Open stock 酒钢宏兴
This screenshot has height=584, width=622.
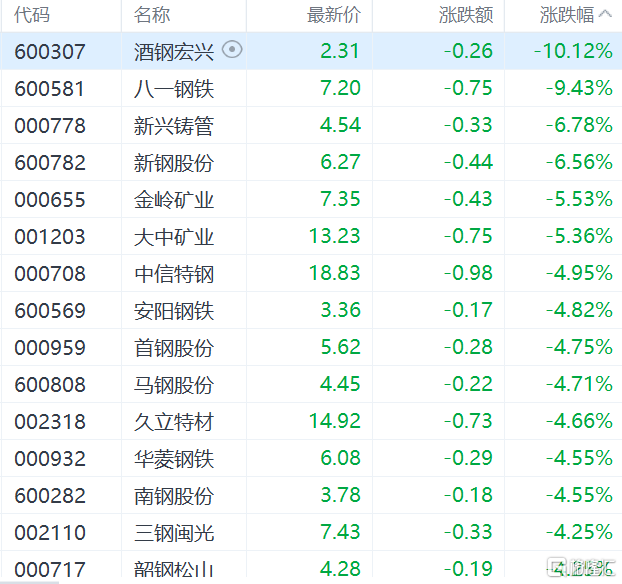point(174,52)
